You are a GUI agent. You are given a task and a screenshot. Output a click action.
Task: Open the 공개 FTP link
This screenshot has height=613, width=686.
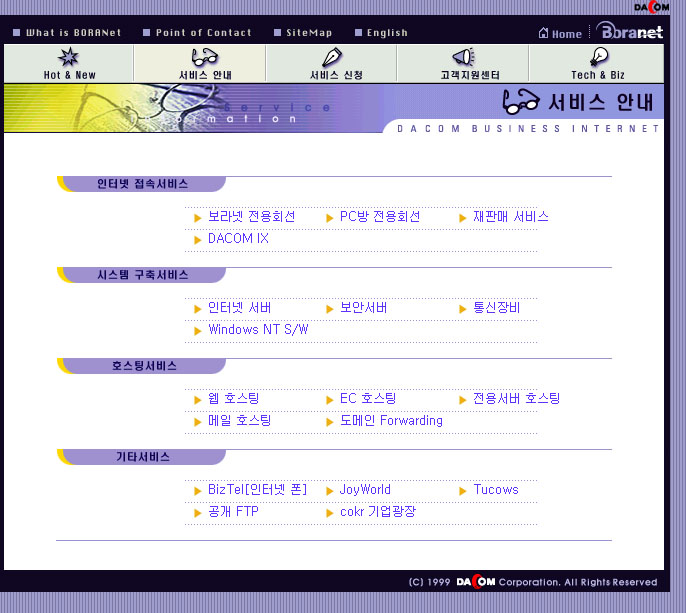(x=233, y=511)
